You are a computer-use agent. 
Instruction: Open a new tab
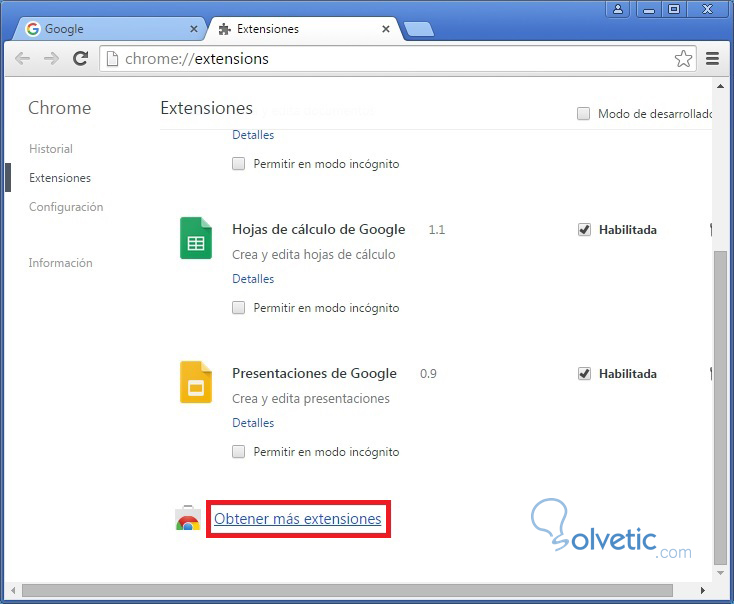[419, 29]
